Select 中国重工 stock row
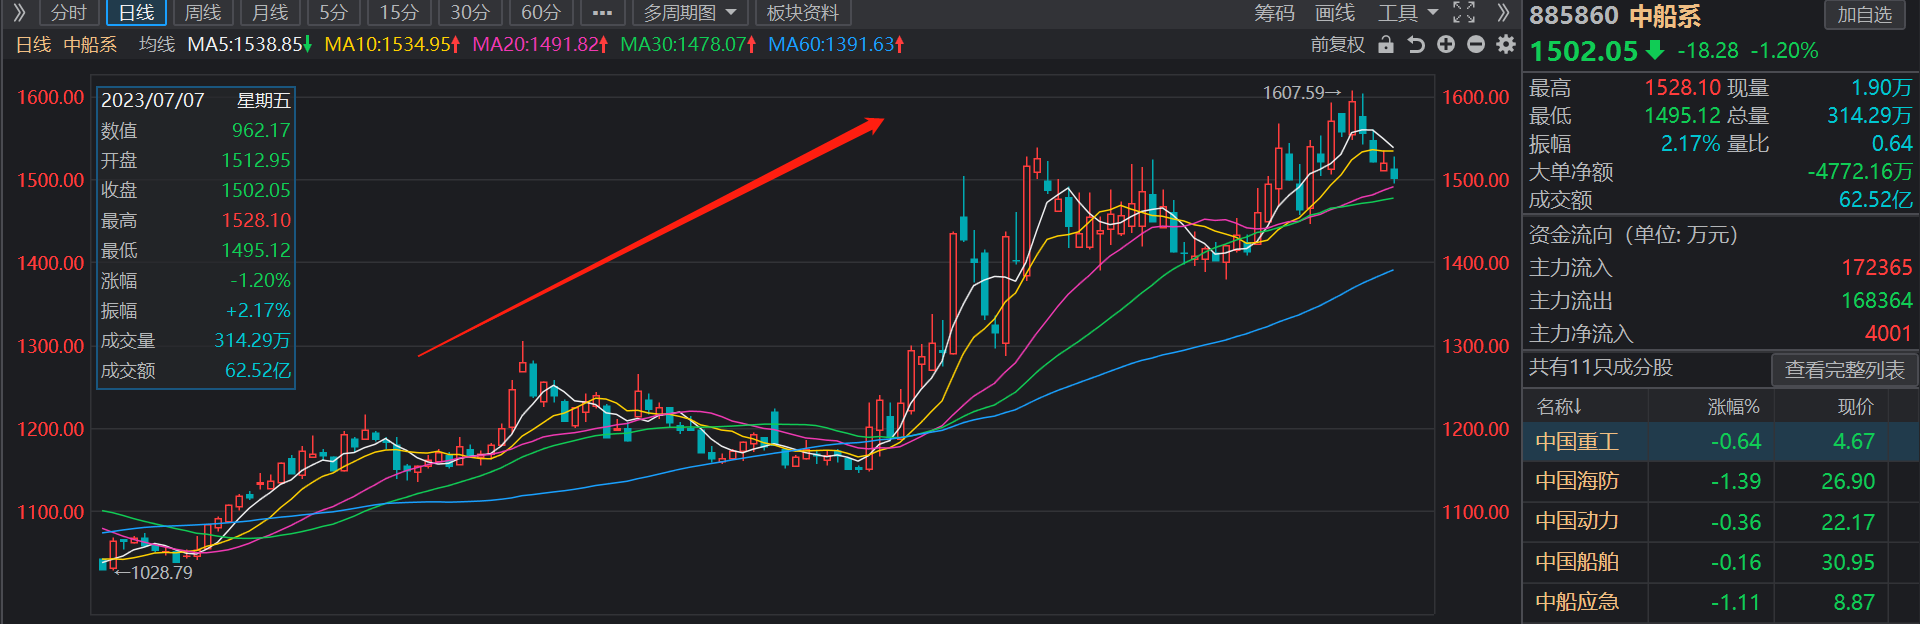Screen dimensions: 1920x624 point(1720,442)
